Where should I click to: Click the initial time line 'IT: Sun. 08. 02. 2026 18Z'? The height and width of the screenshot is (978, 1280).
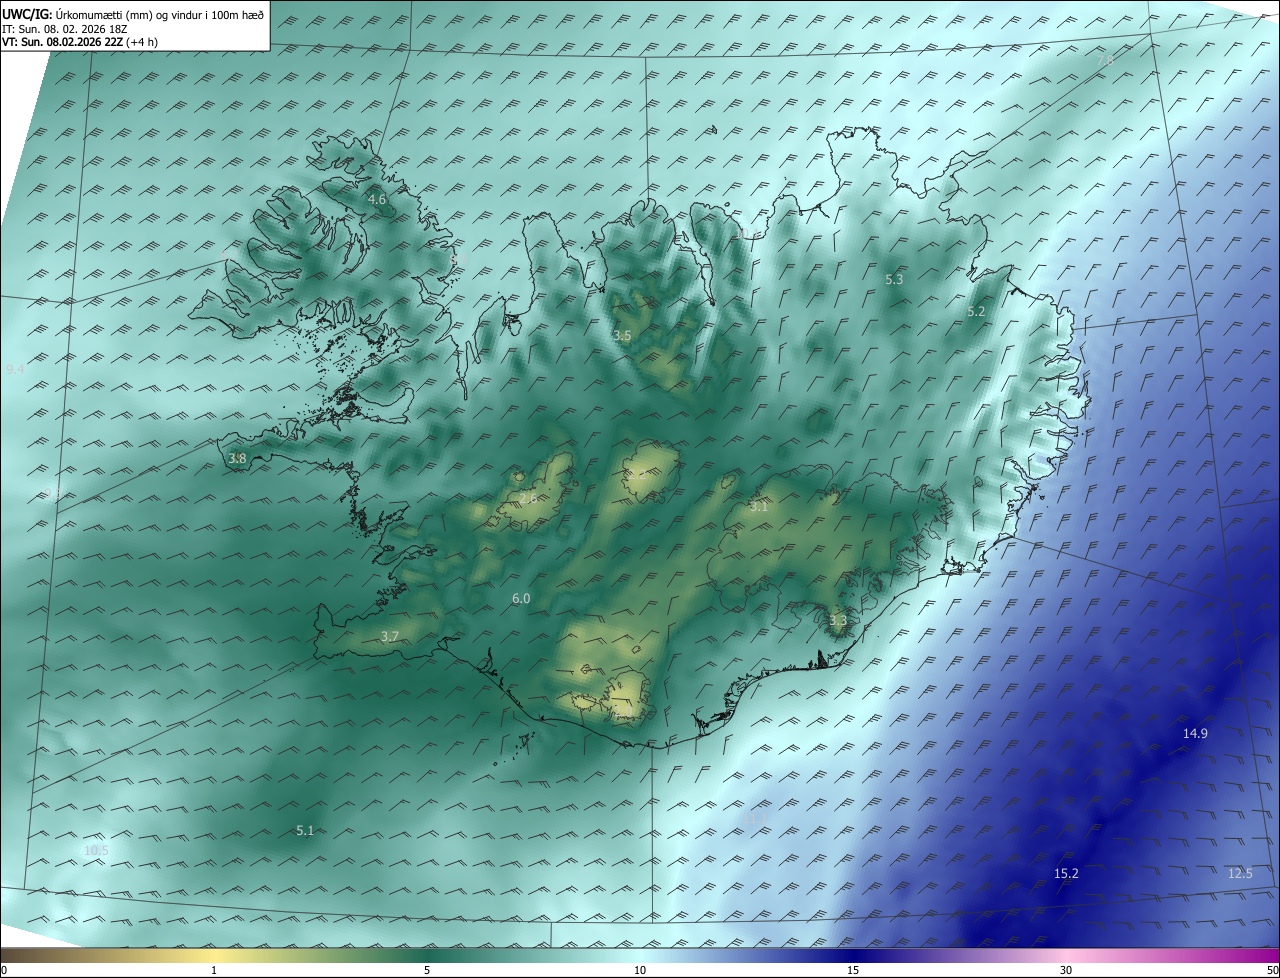(65, 29)
